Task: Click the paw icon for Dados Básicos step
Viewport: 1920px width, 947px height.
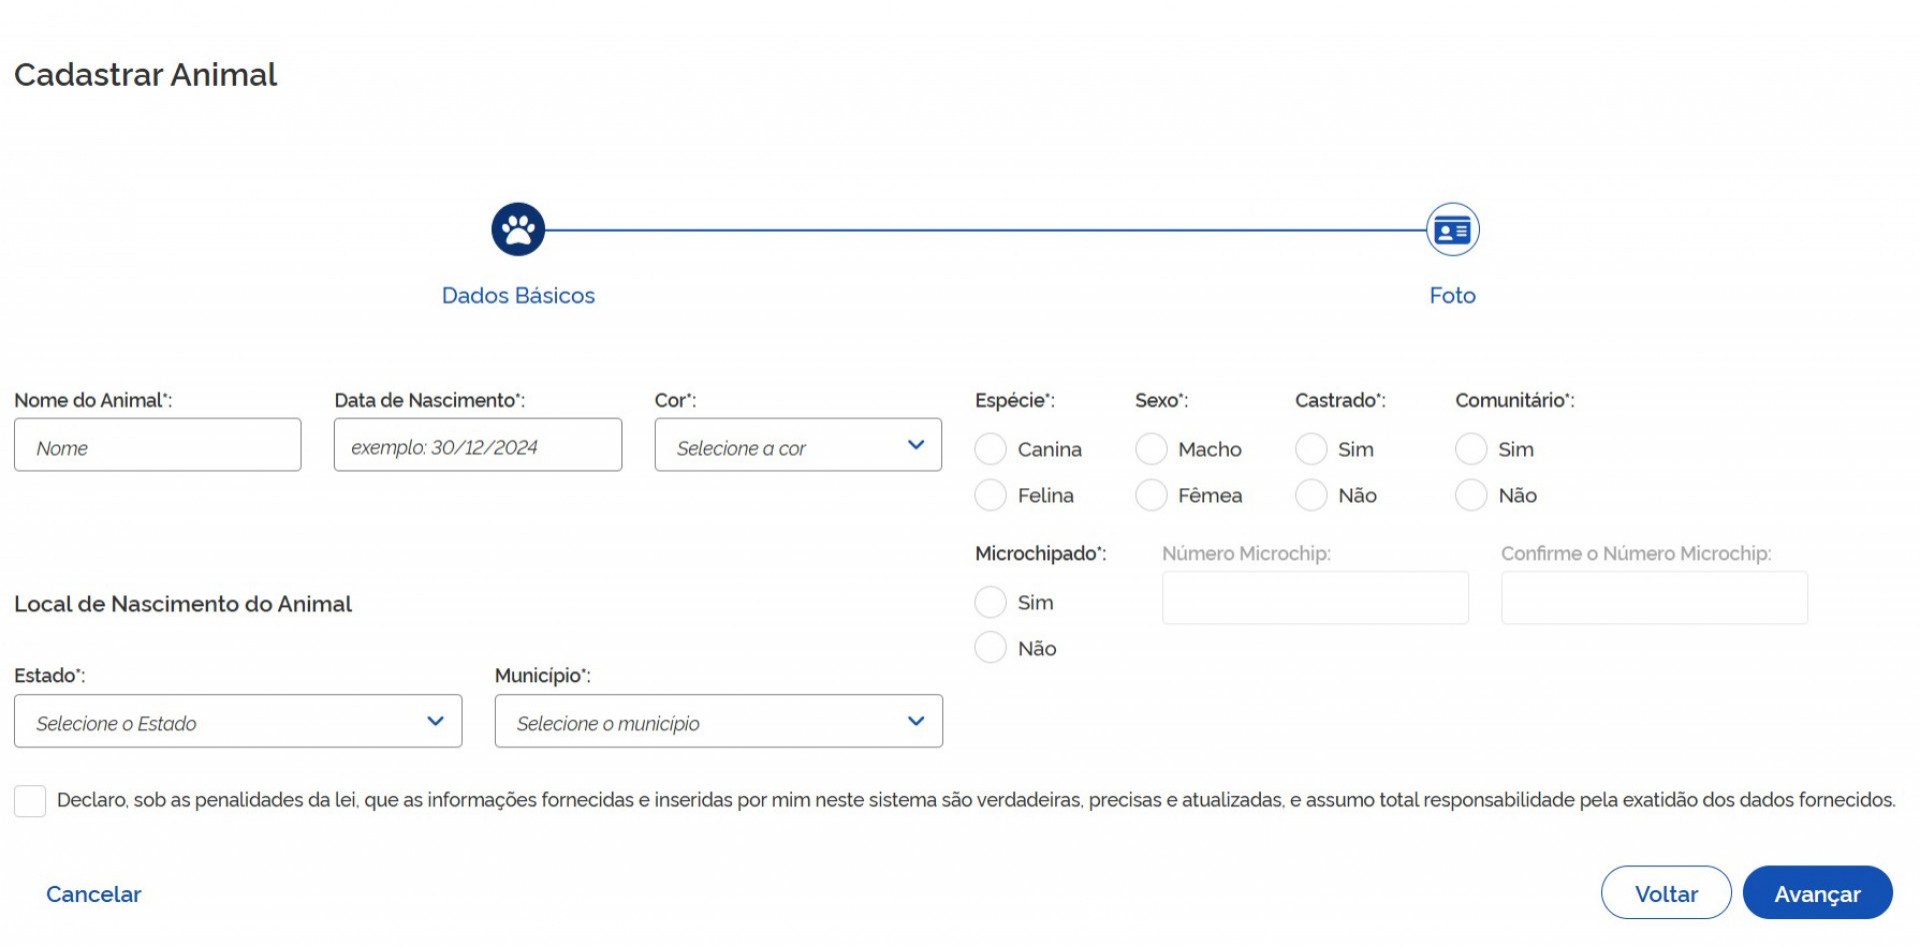Action: [x=518, y=230]
